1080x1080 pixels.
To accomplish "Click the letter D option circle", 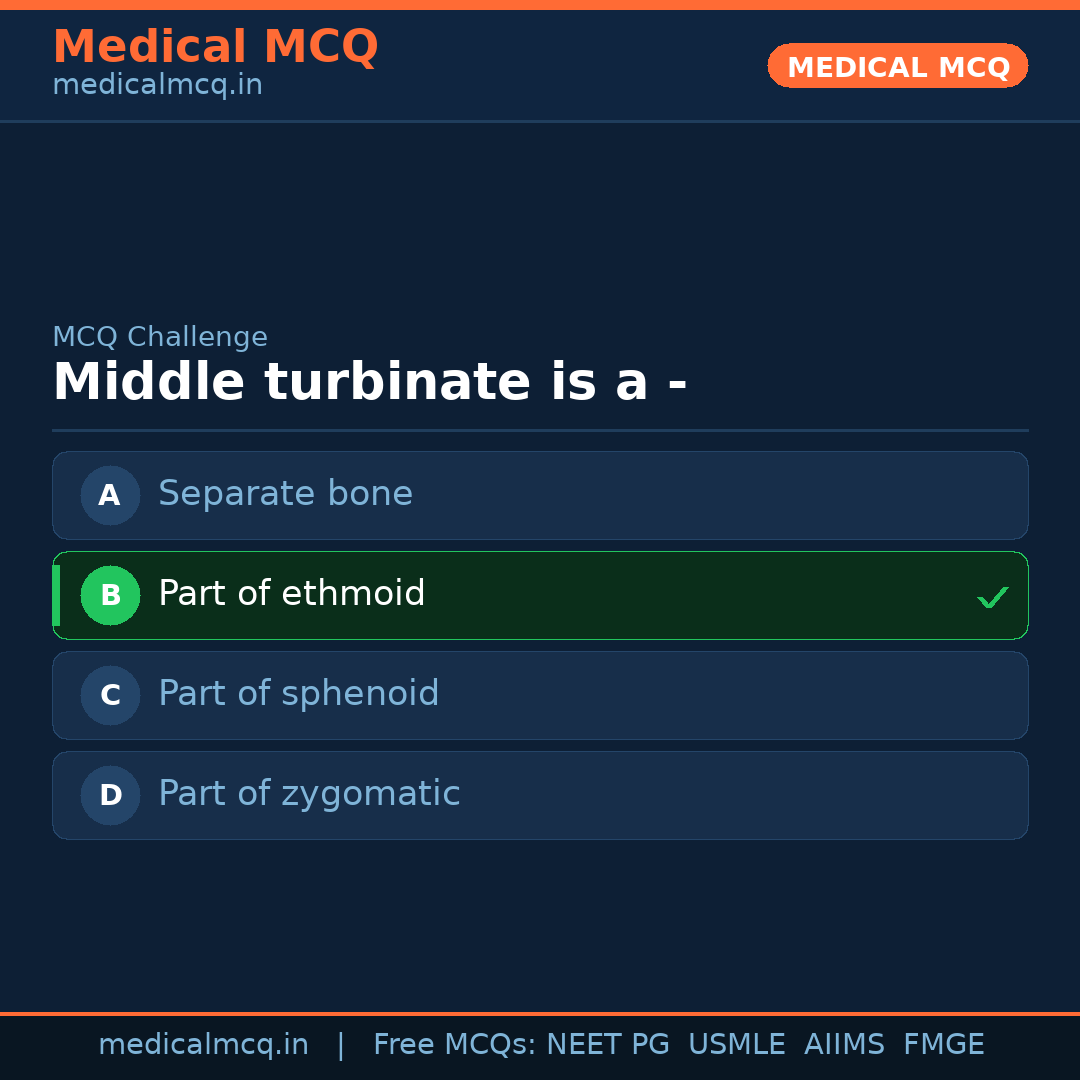I will point(110,795).
